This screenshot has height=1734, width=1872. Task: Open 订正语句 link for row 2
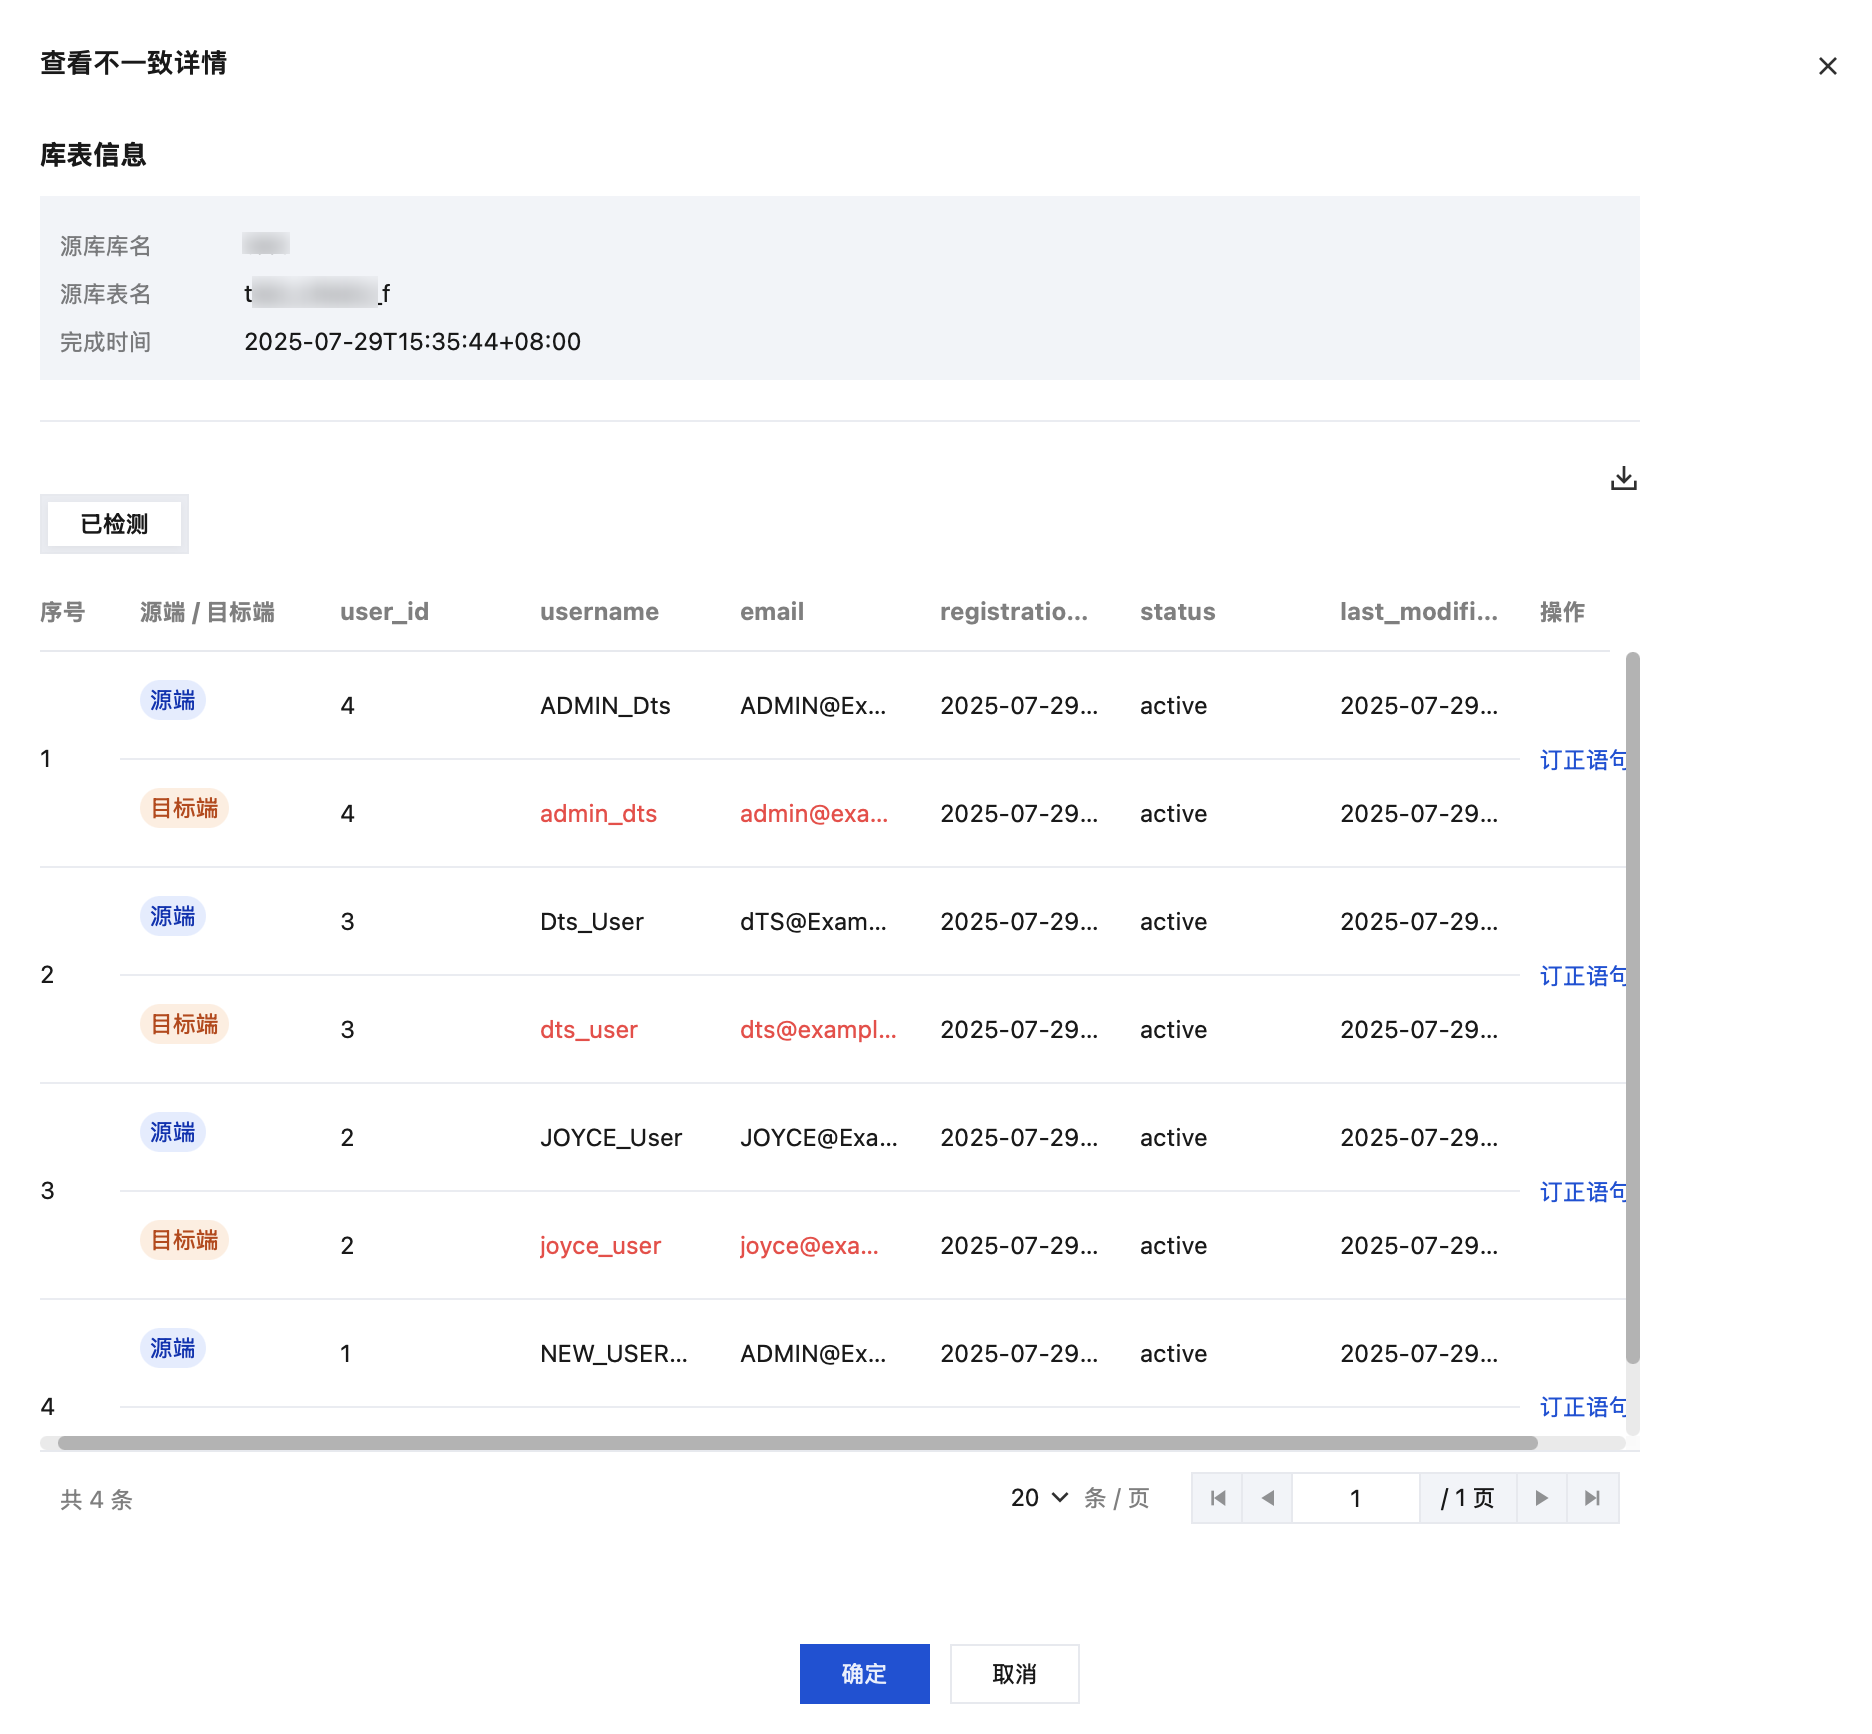pos(1582,976)
